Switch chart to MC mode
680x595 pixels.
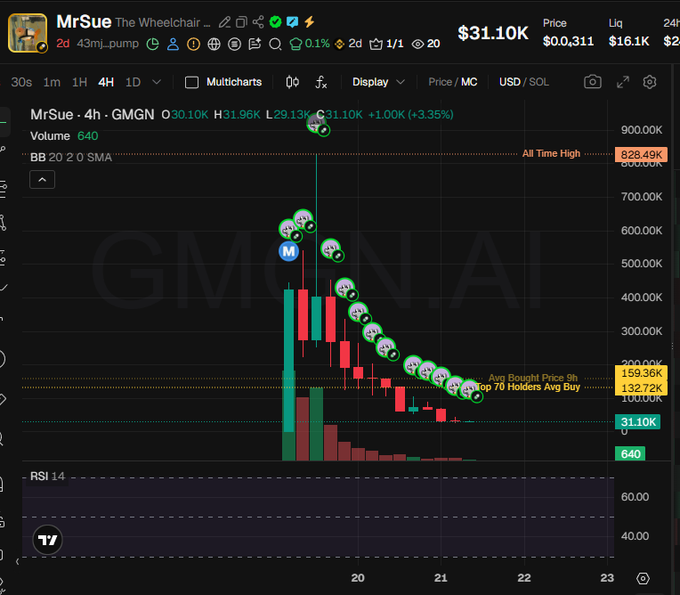point(469,82)
